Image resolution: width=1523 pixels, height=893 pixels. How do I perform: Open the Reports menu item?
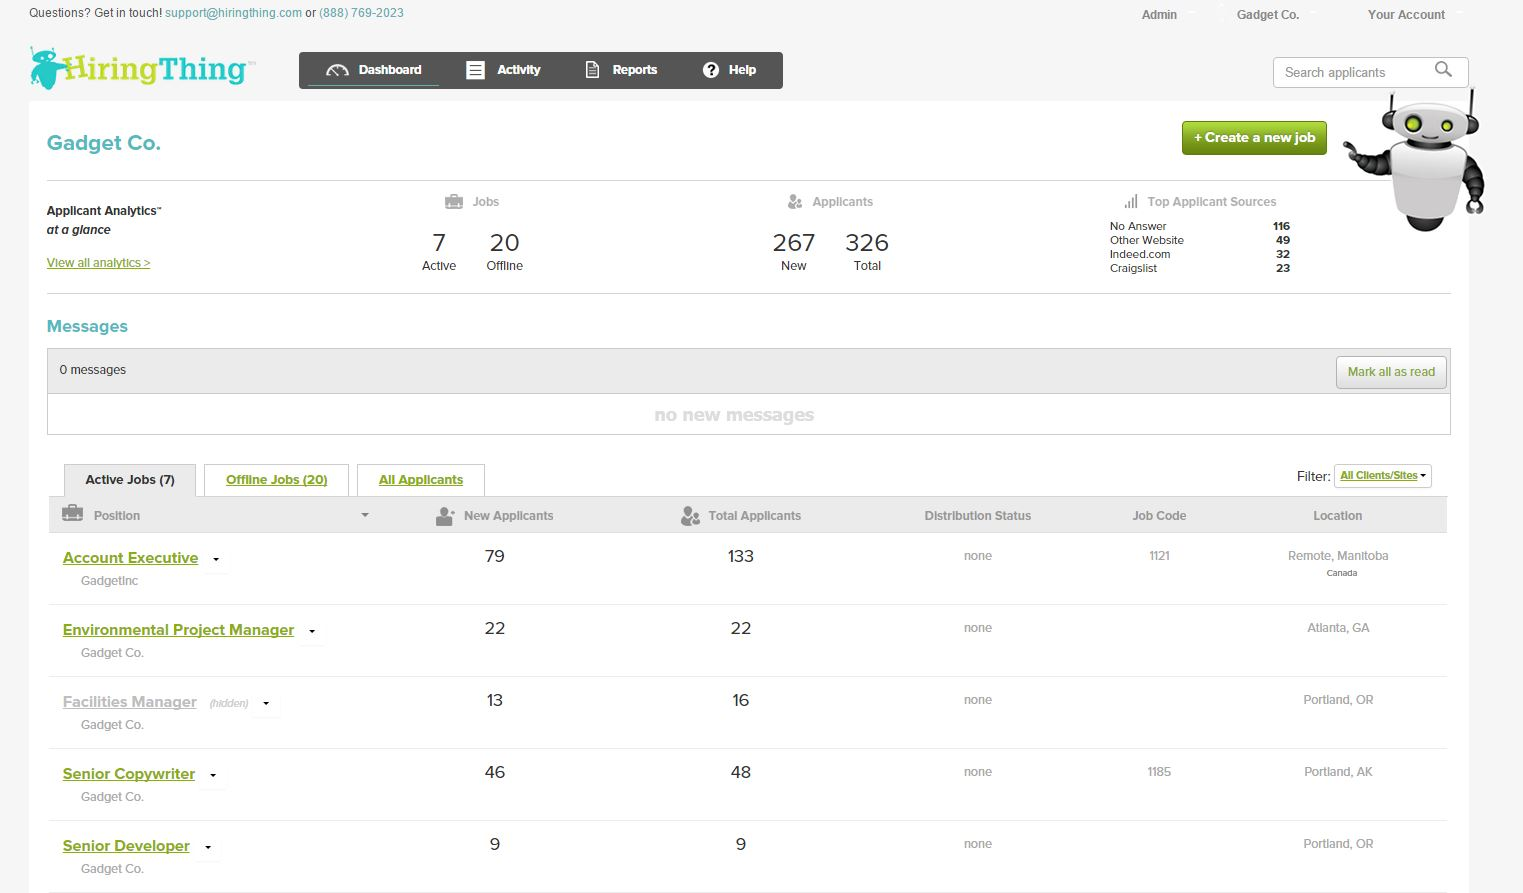621,70
